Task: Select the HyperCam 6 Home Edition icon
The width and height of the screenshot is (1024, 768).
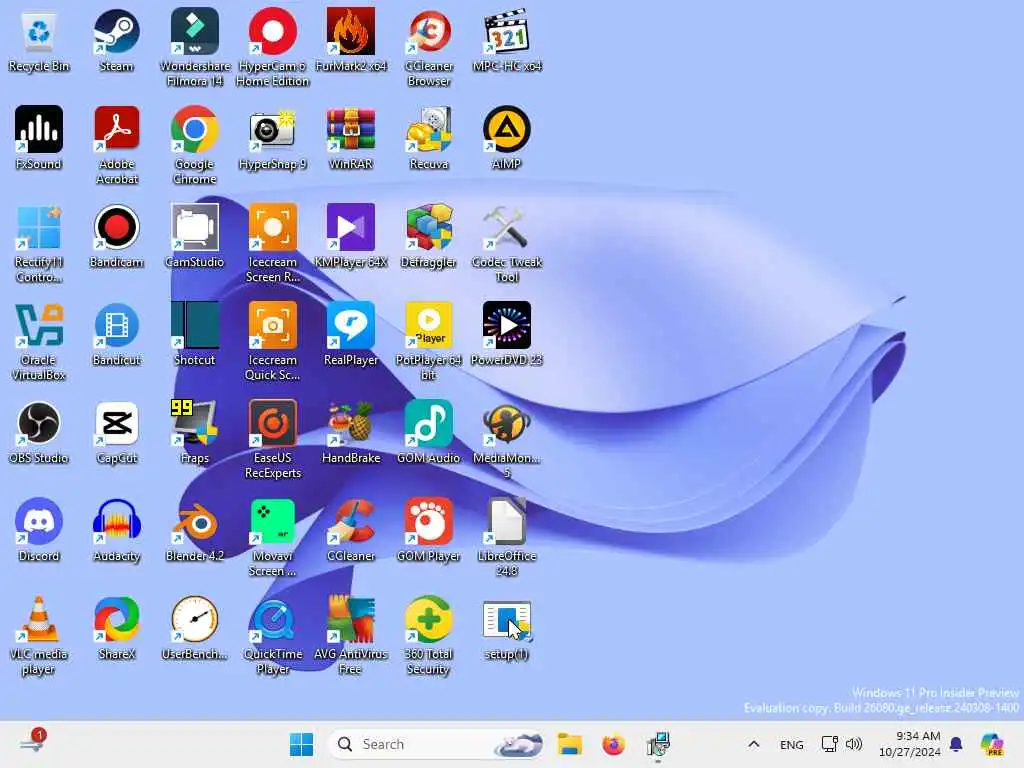Action: [x=272, y=48]
